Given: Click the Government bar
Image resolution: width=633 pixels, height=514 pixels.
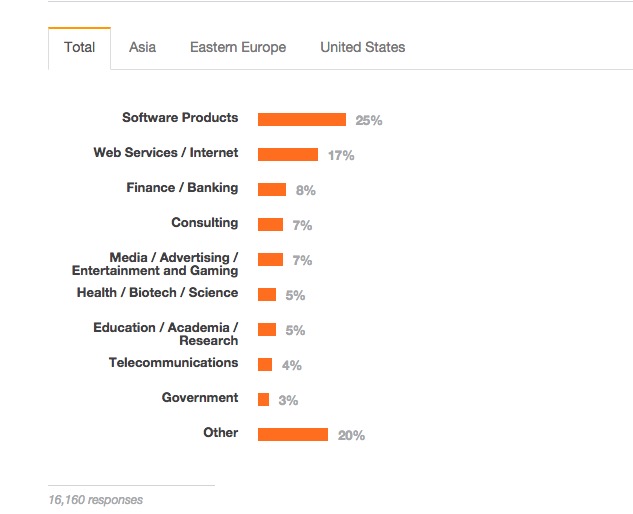Looking at the screenshot, I should click(263, 400).
